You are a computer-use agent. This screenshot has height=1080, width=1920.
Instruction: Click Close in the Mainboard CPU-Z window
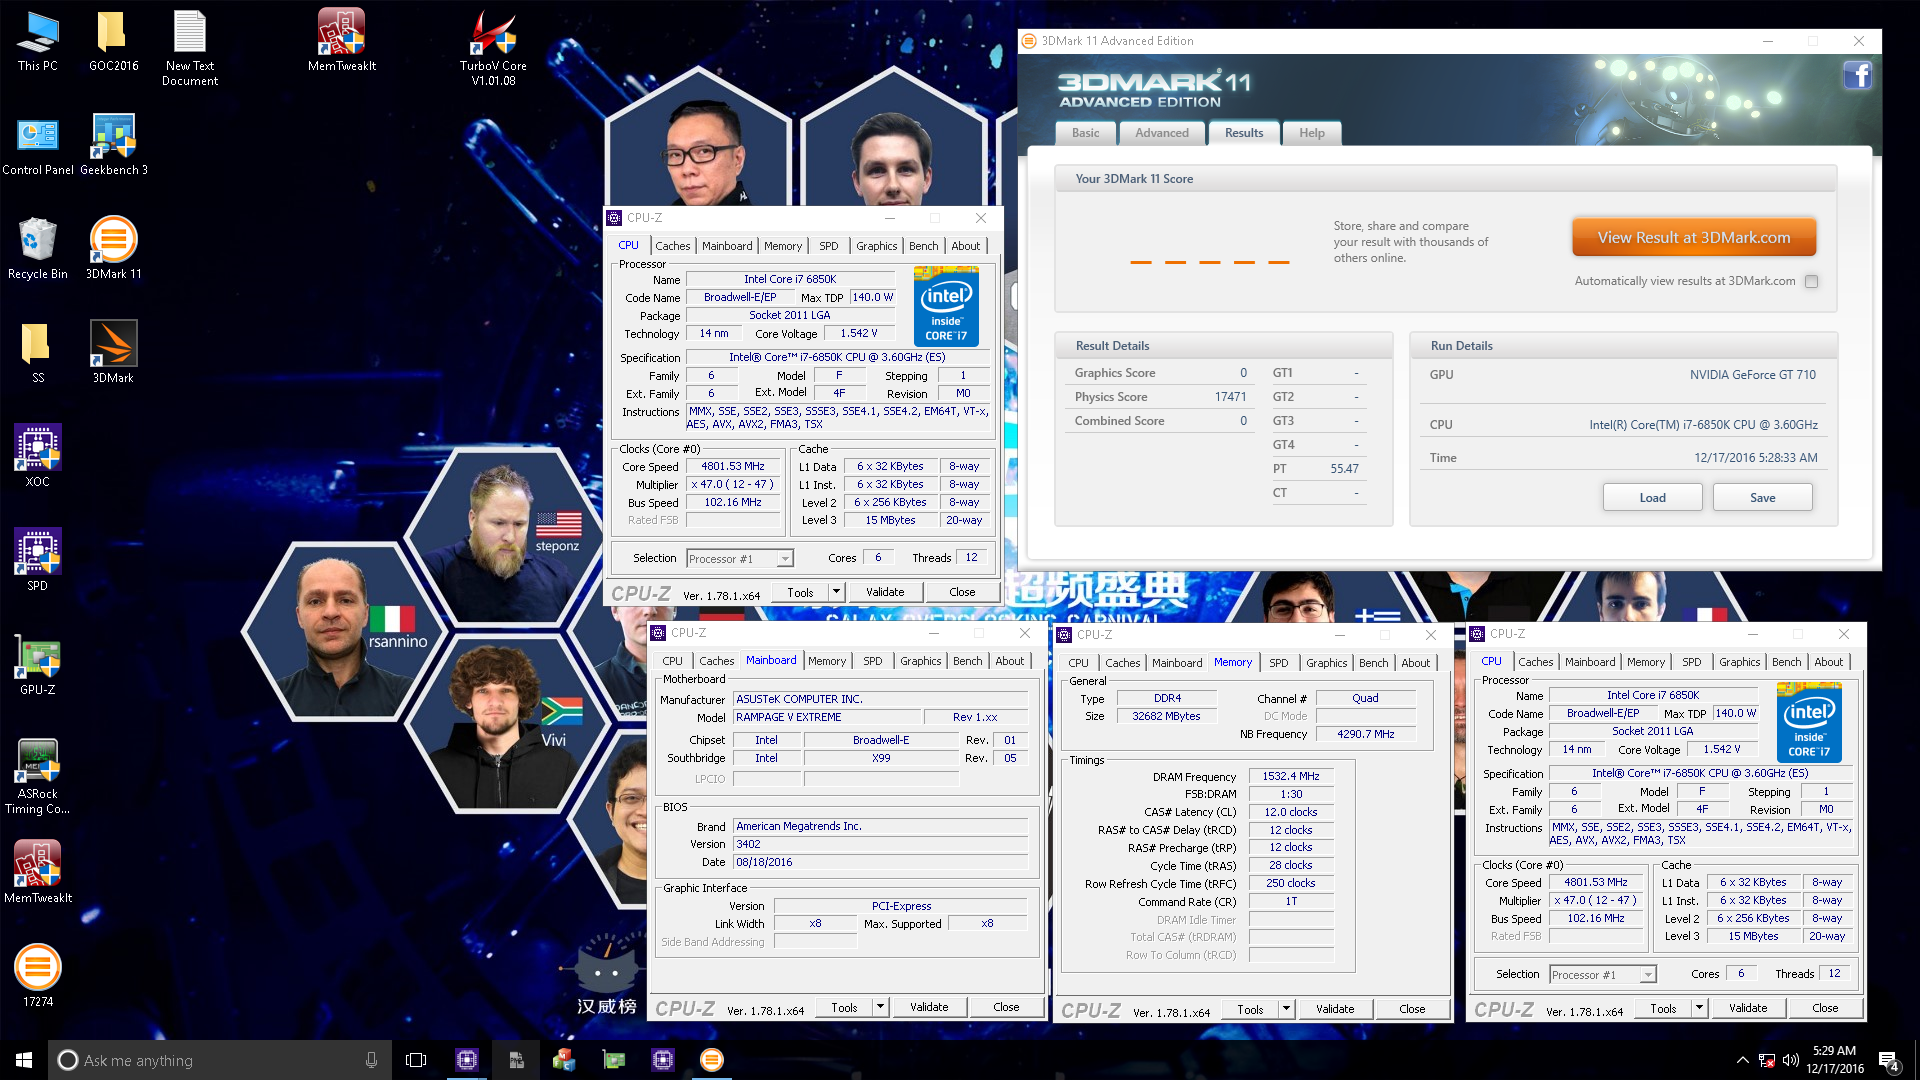[1007, 1007]
